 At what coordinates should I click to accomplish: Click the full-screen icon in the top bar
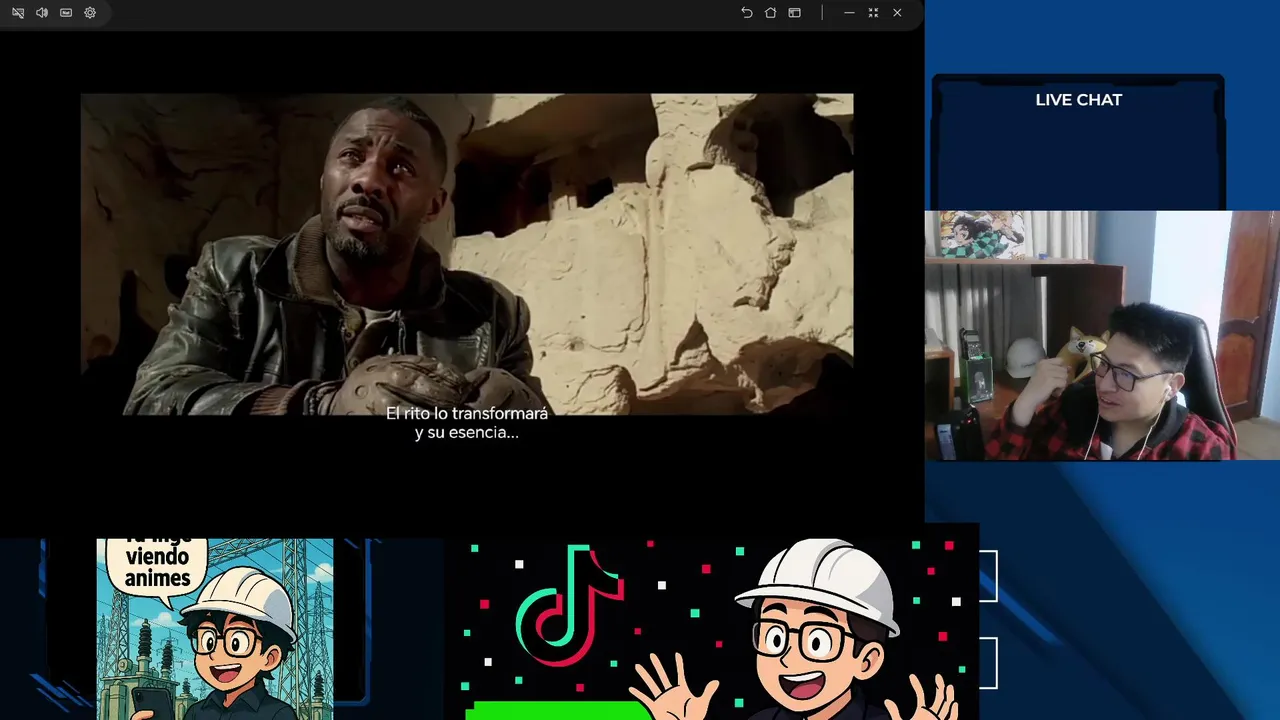click(873, 13)
